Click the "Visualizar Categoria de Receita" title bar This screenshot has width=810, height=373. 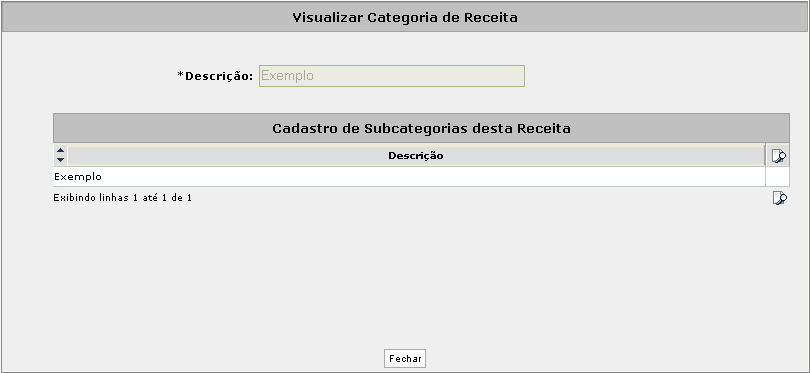pos(405,18)
